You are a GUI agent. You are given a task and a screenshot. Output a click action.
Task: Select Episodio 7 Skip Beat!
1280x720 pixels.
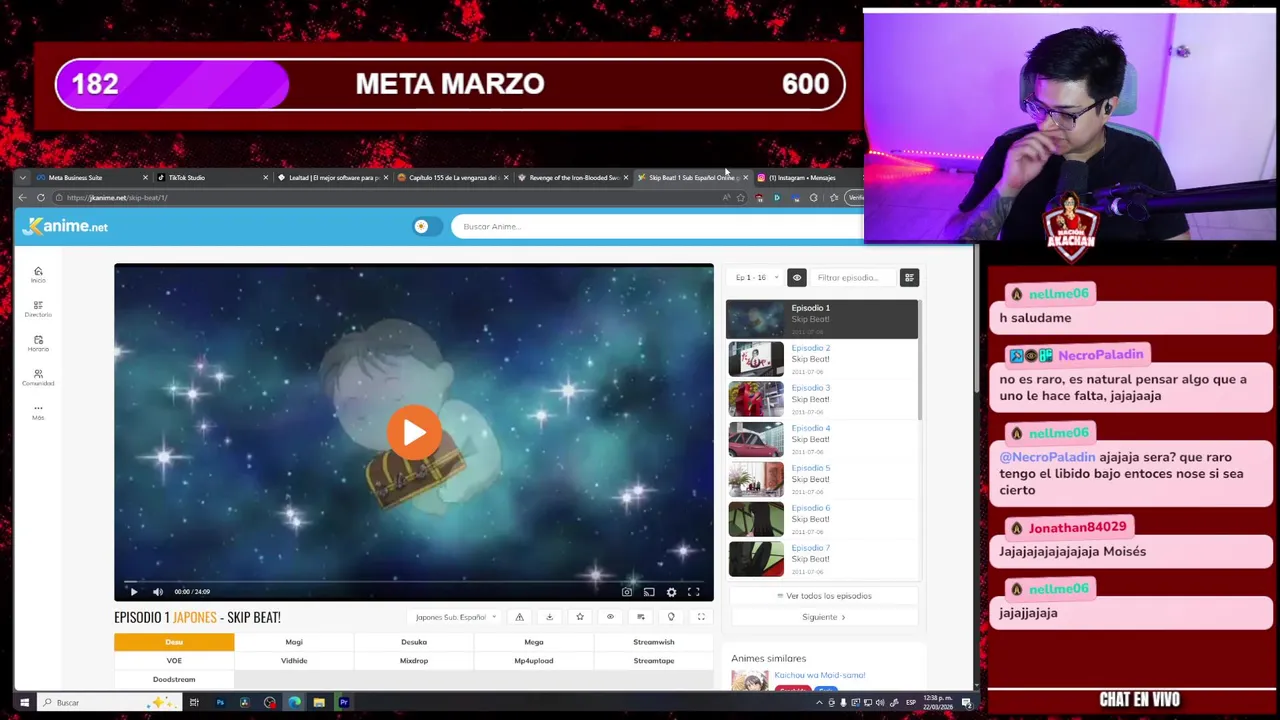[822, 559]
